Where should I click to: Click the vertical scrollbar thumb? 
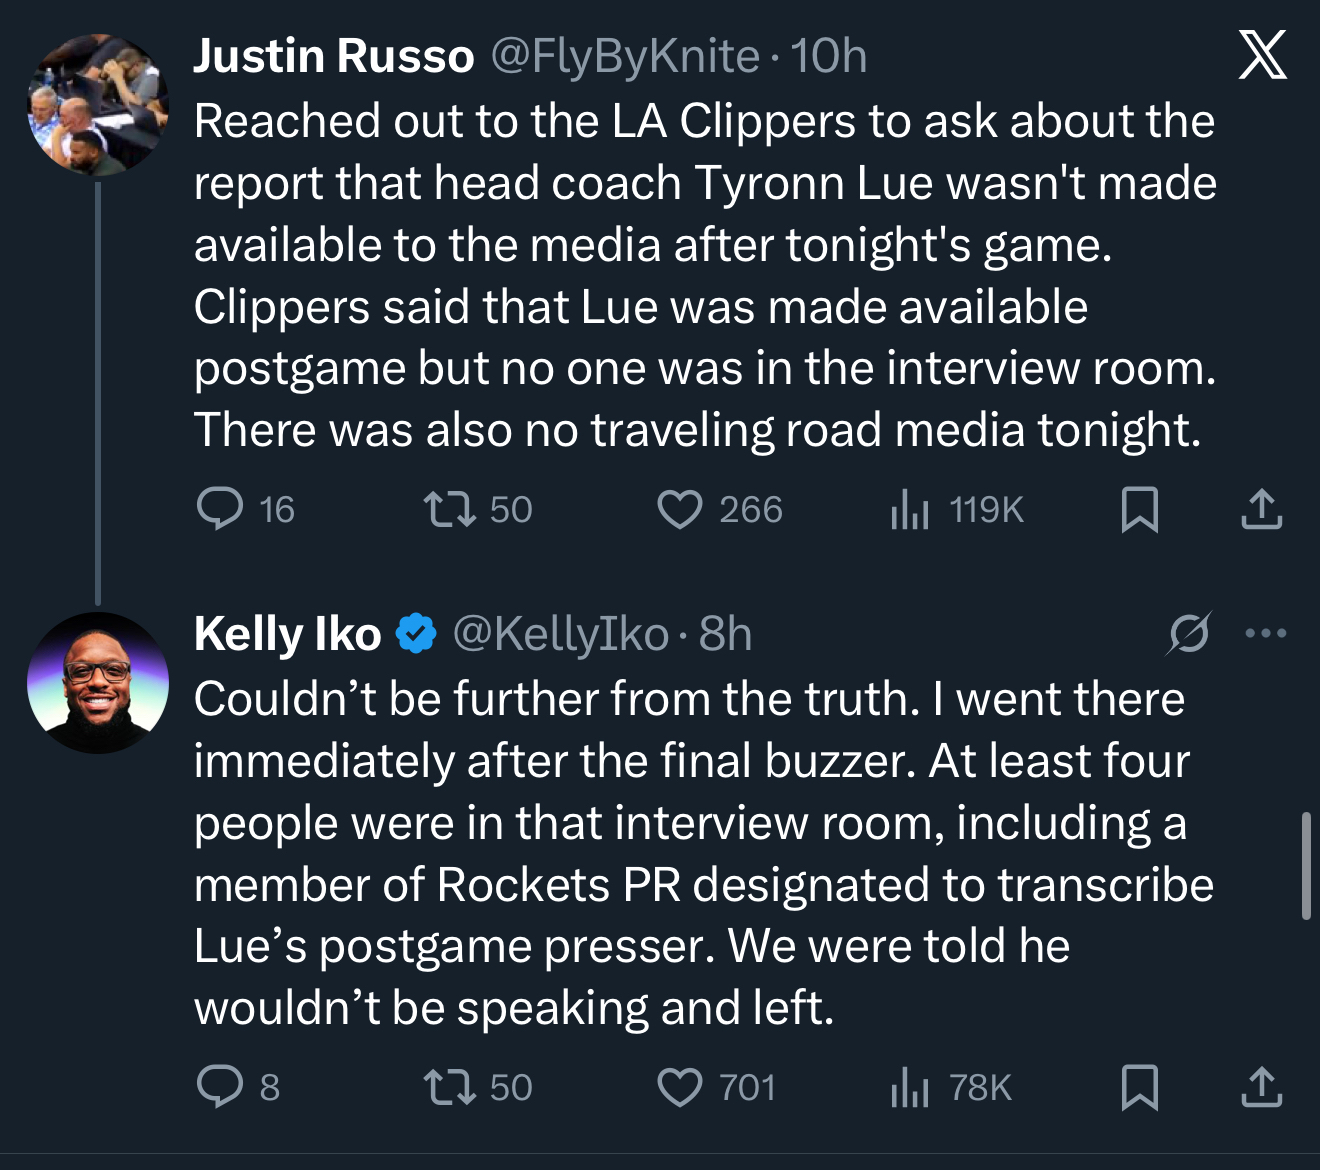(1306, 866)
